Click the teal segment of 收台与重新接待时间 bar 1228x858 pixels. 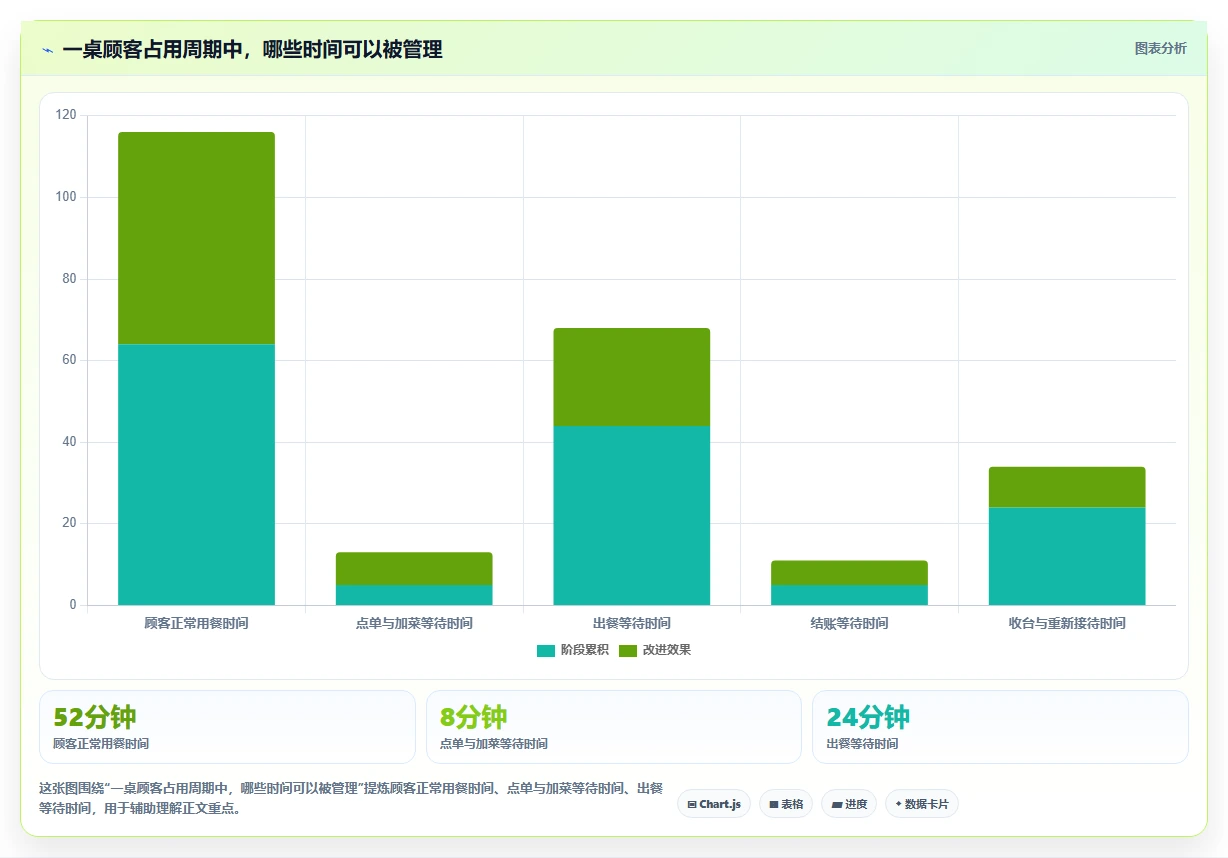(1067, 556)
